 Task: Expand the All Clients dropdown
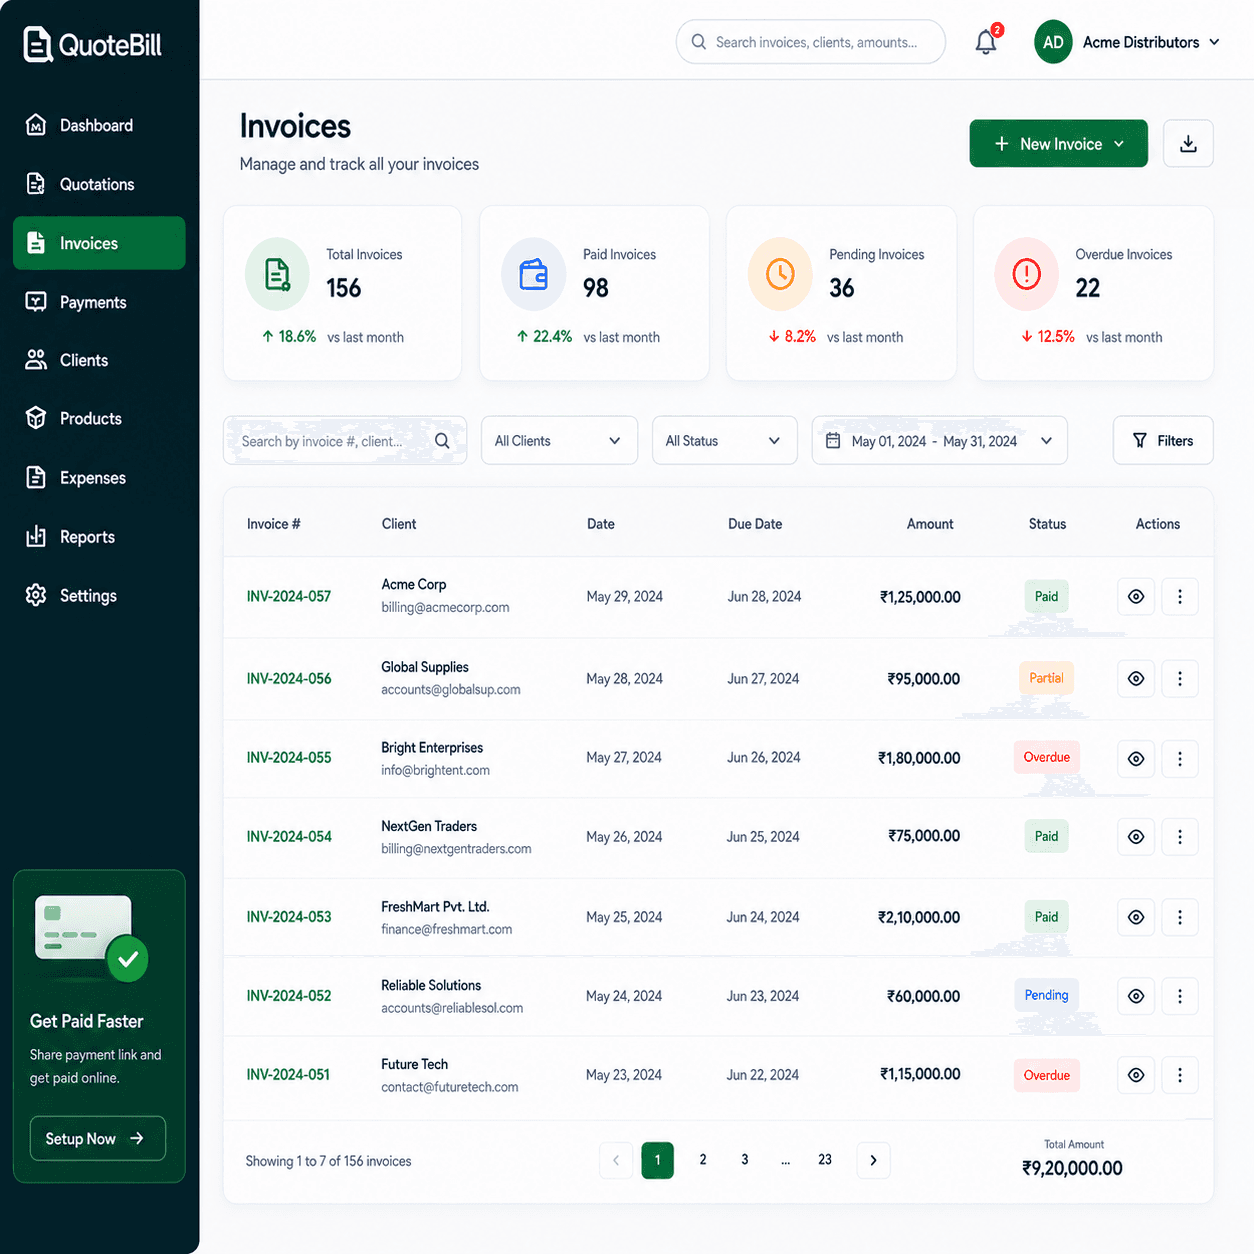coord(559,441)
